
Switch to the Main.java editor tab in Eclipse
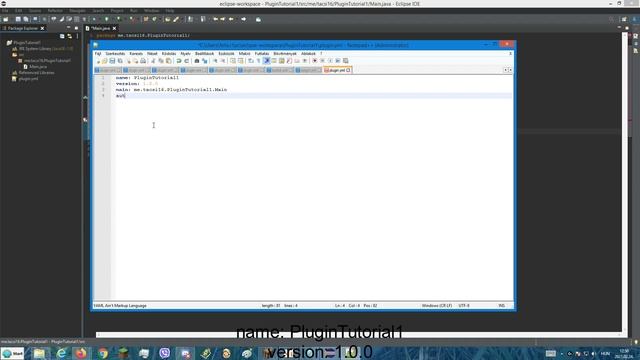coord(101,28)
